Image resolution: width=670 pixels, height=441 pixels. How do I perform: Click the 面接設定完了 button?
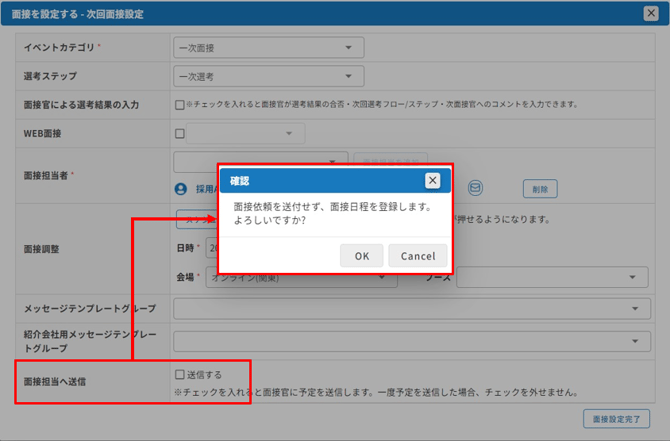coord(616,419)
